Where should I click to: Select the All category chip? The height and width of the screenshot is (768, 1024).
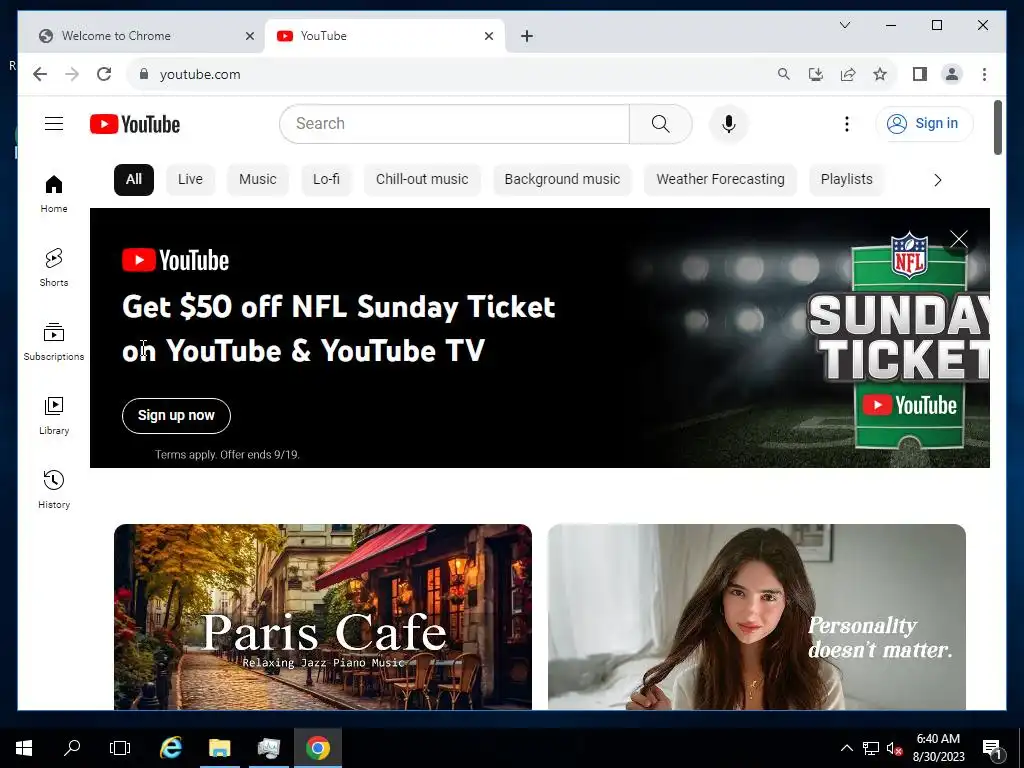(134, 180)
